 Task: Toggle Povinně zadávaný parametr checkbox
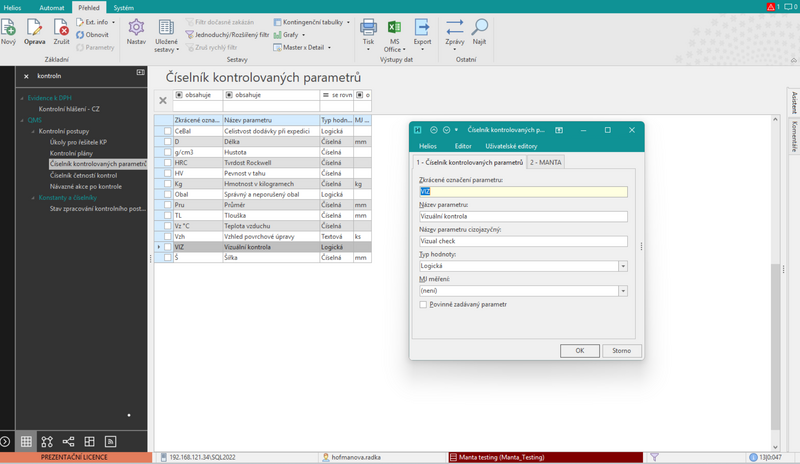click(423, 304)
